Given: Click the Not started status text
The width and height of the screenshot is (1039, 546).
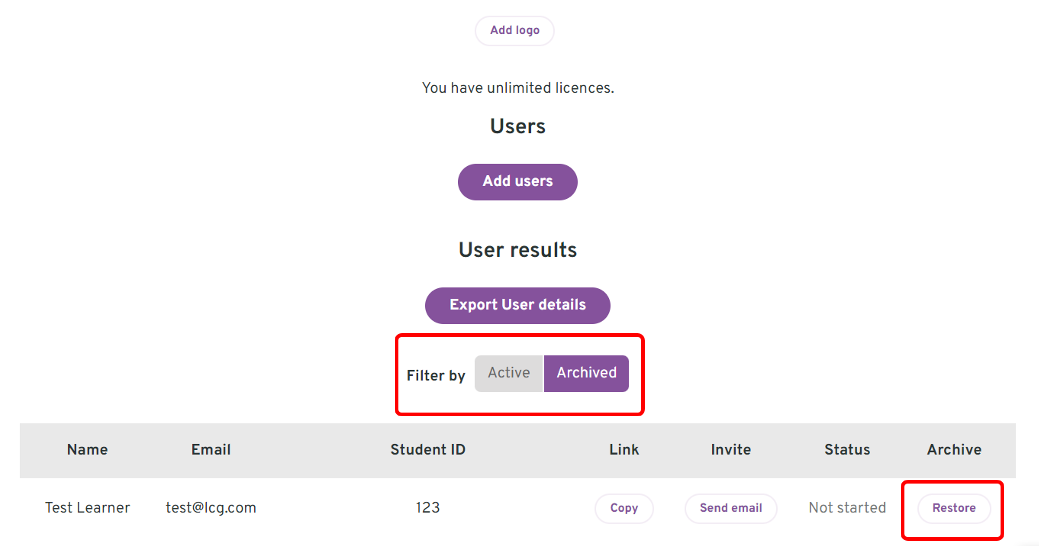Looking at the screenshot, I should tap(848, 508).
